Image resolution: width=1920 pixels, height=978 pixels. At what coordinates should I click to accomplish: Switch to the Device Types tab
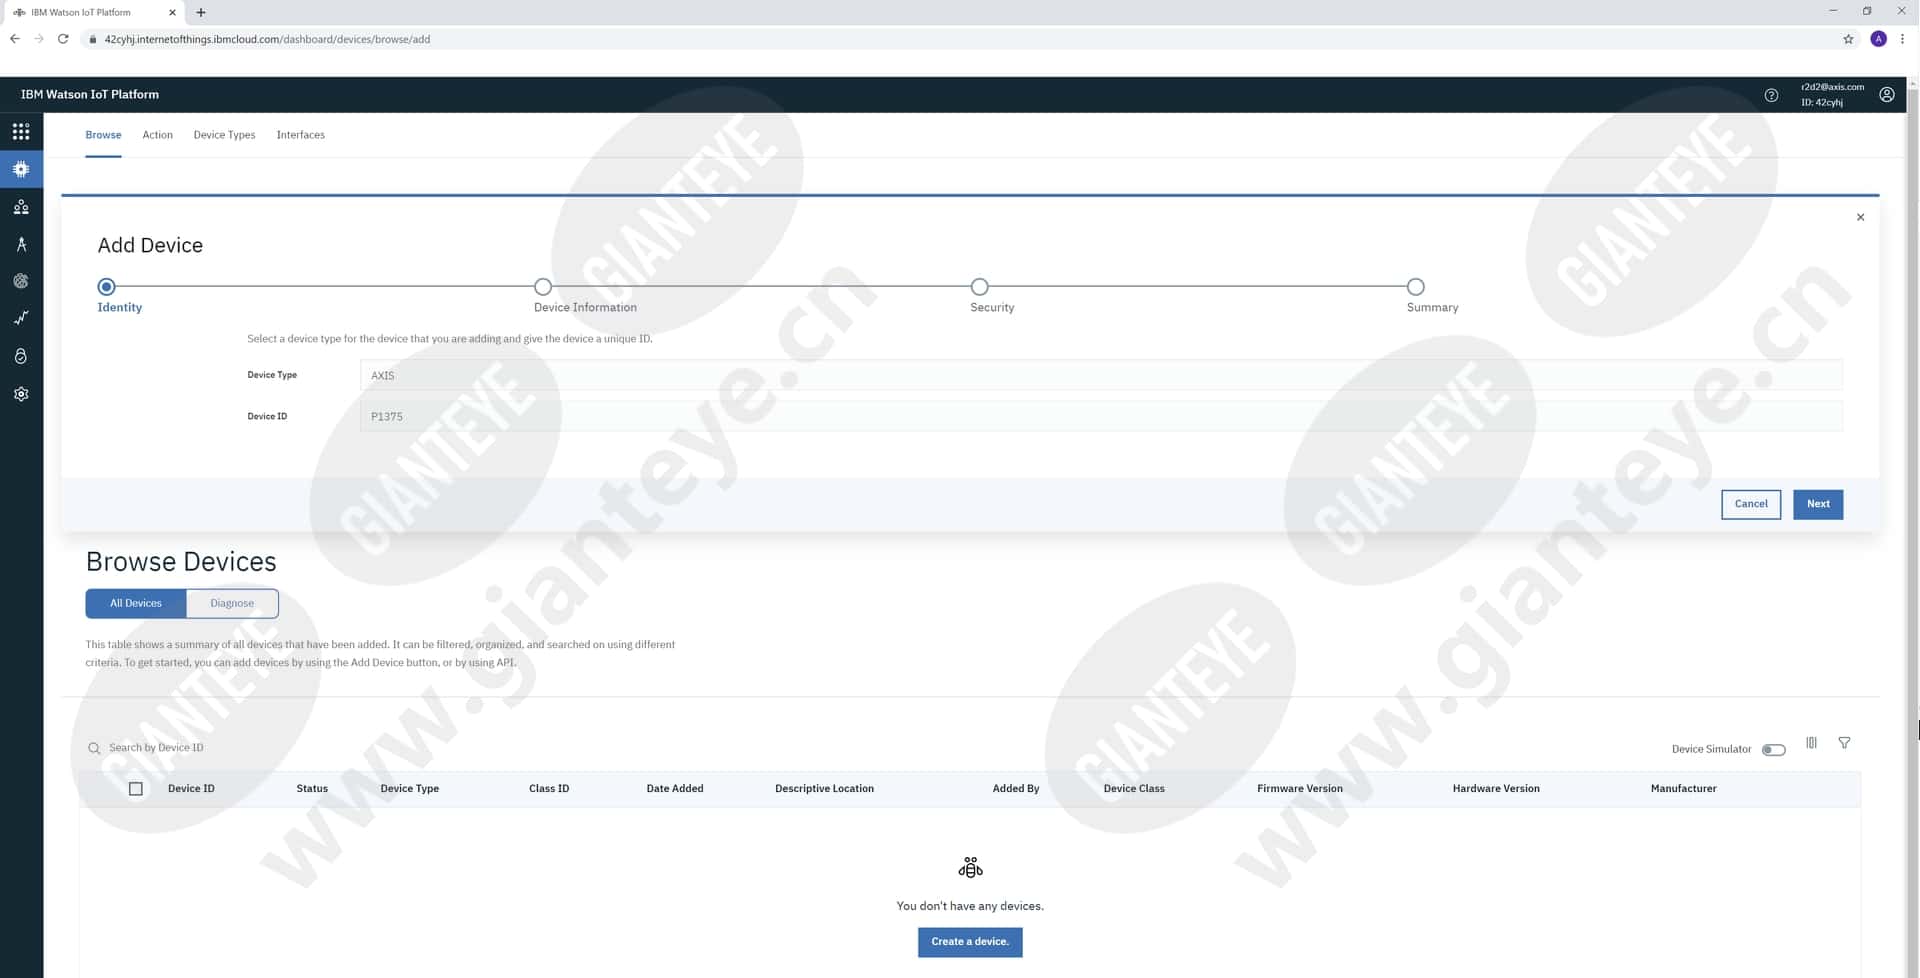coord(224,135)
